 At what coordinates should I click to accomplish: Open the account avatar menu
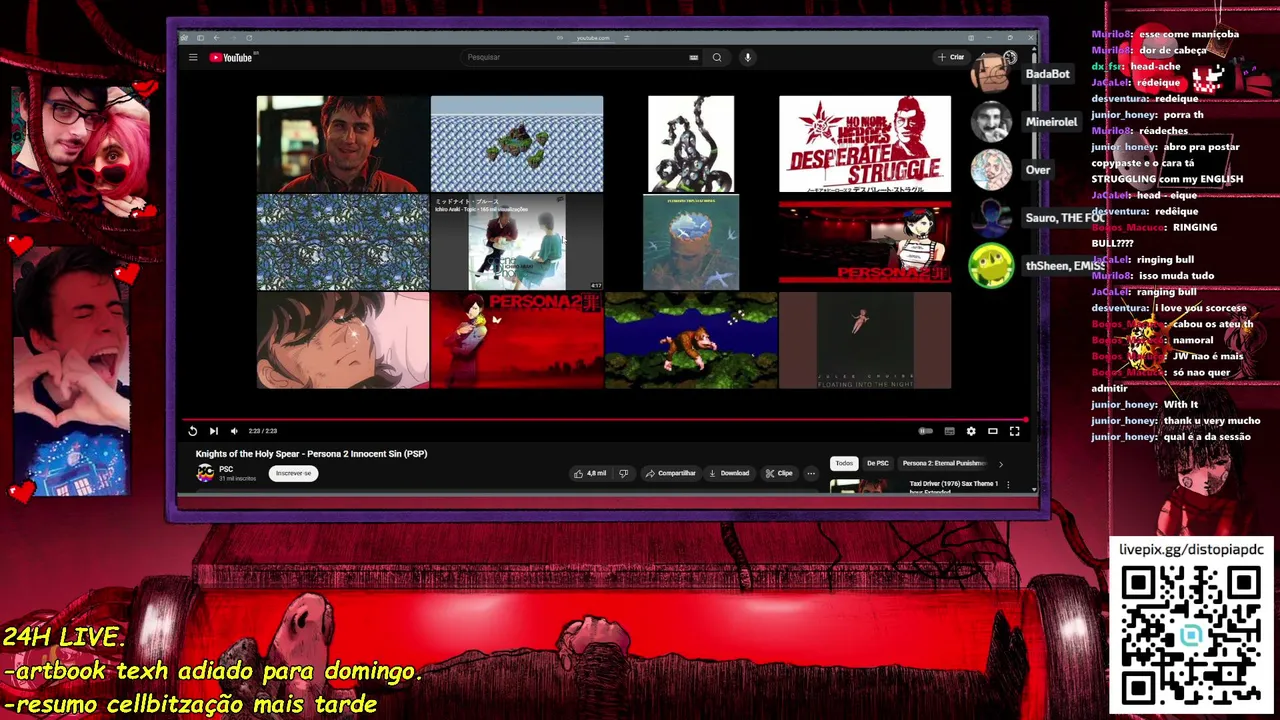[x=1010, y=57]
